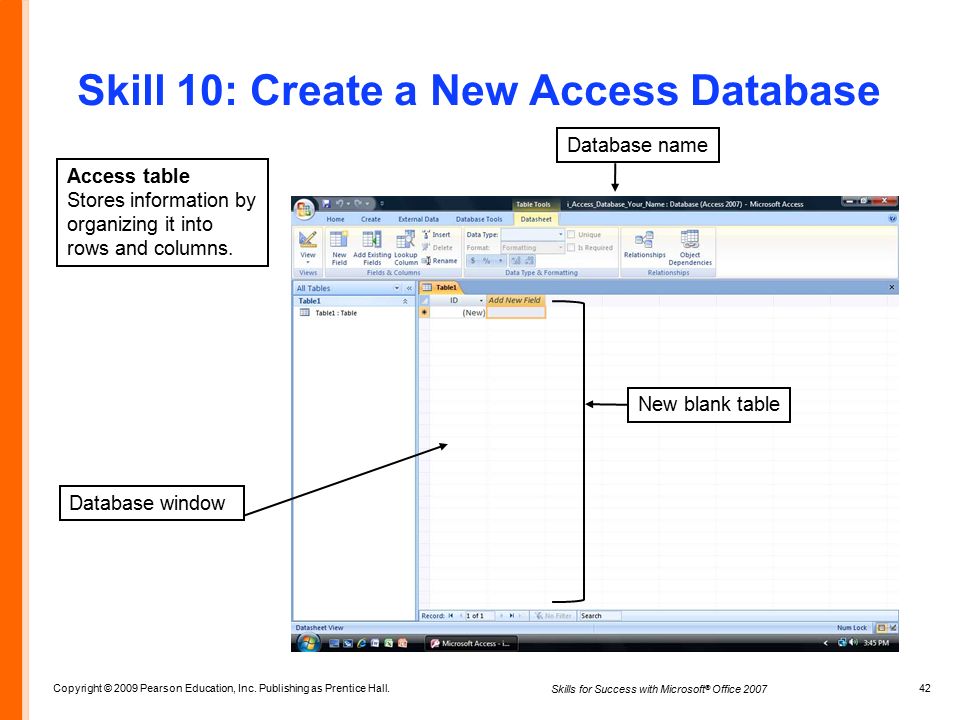
Task: Click the empty cell under Add New Field
Action: click(x=516, y=313)
